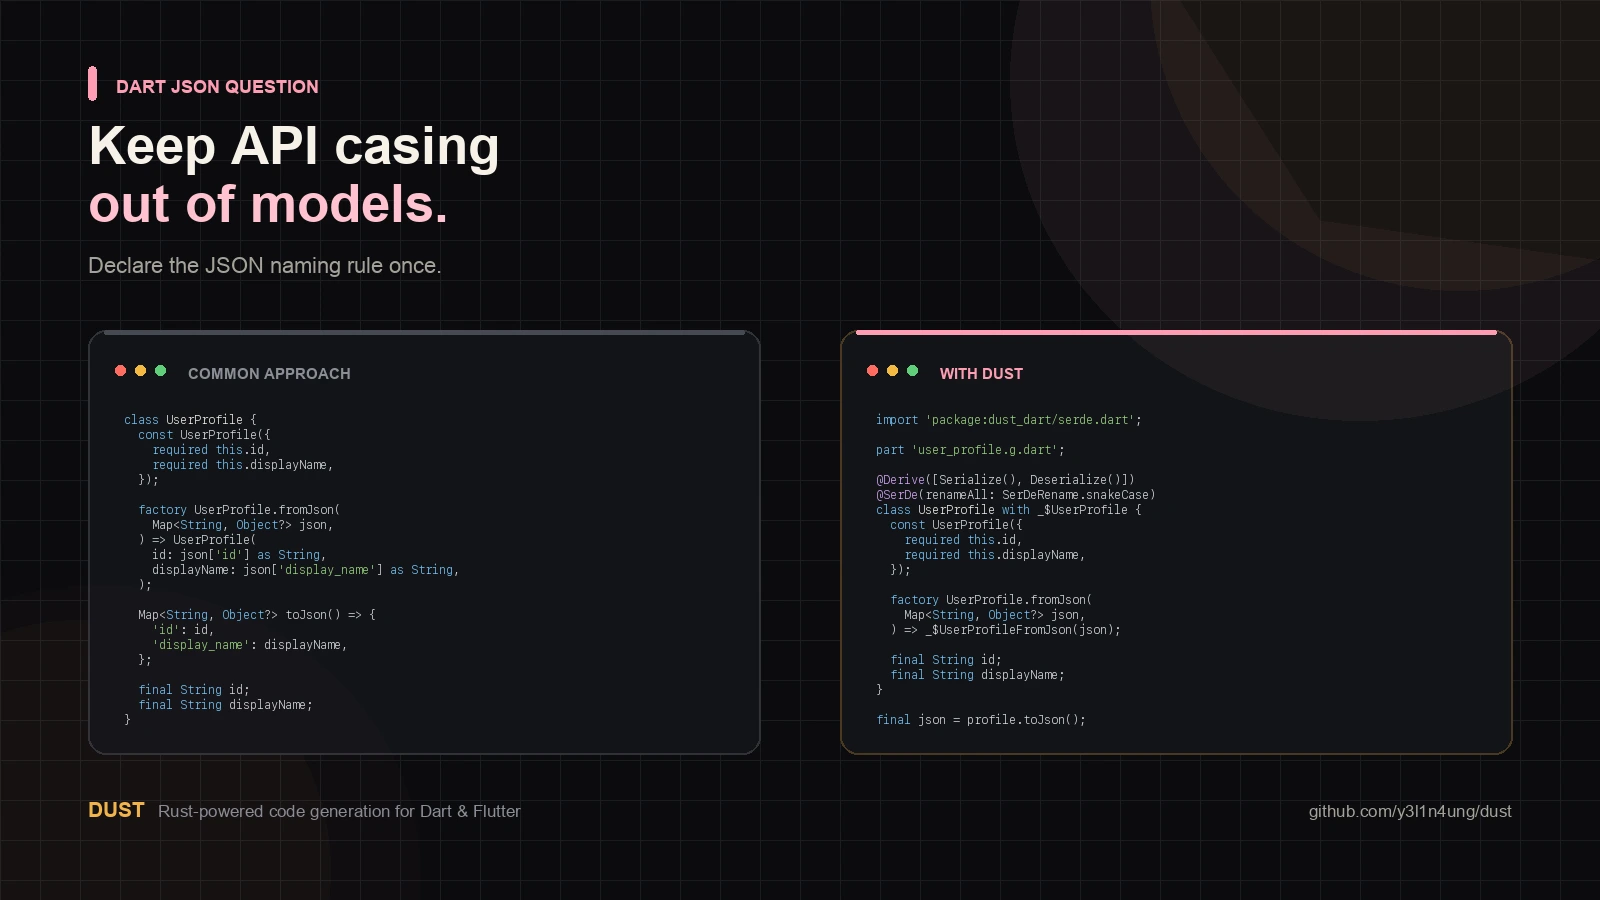Viewport: 1600px width, 900px height.
Task: Select the 'COMMON APPROACH' panel title
Action: tap(269, 373)
